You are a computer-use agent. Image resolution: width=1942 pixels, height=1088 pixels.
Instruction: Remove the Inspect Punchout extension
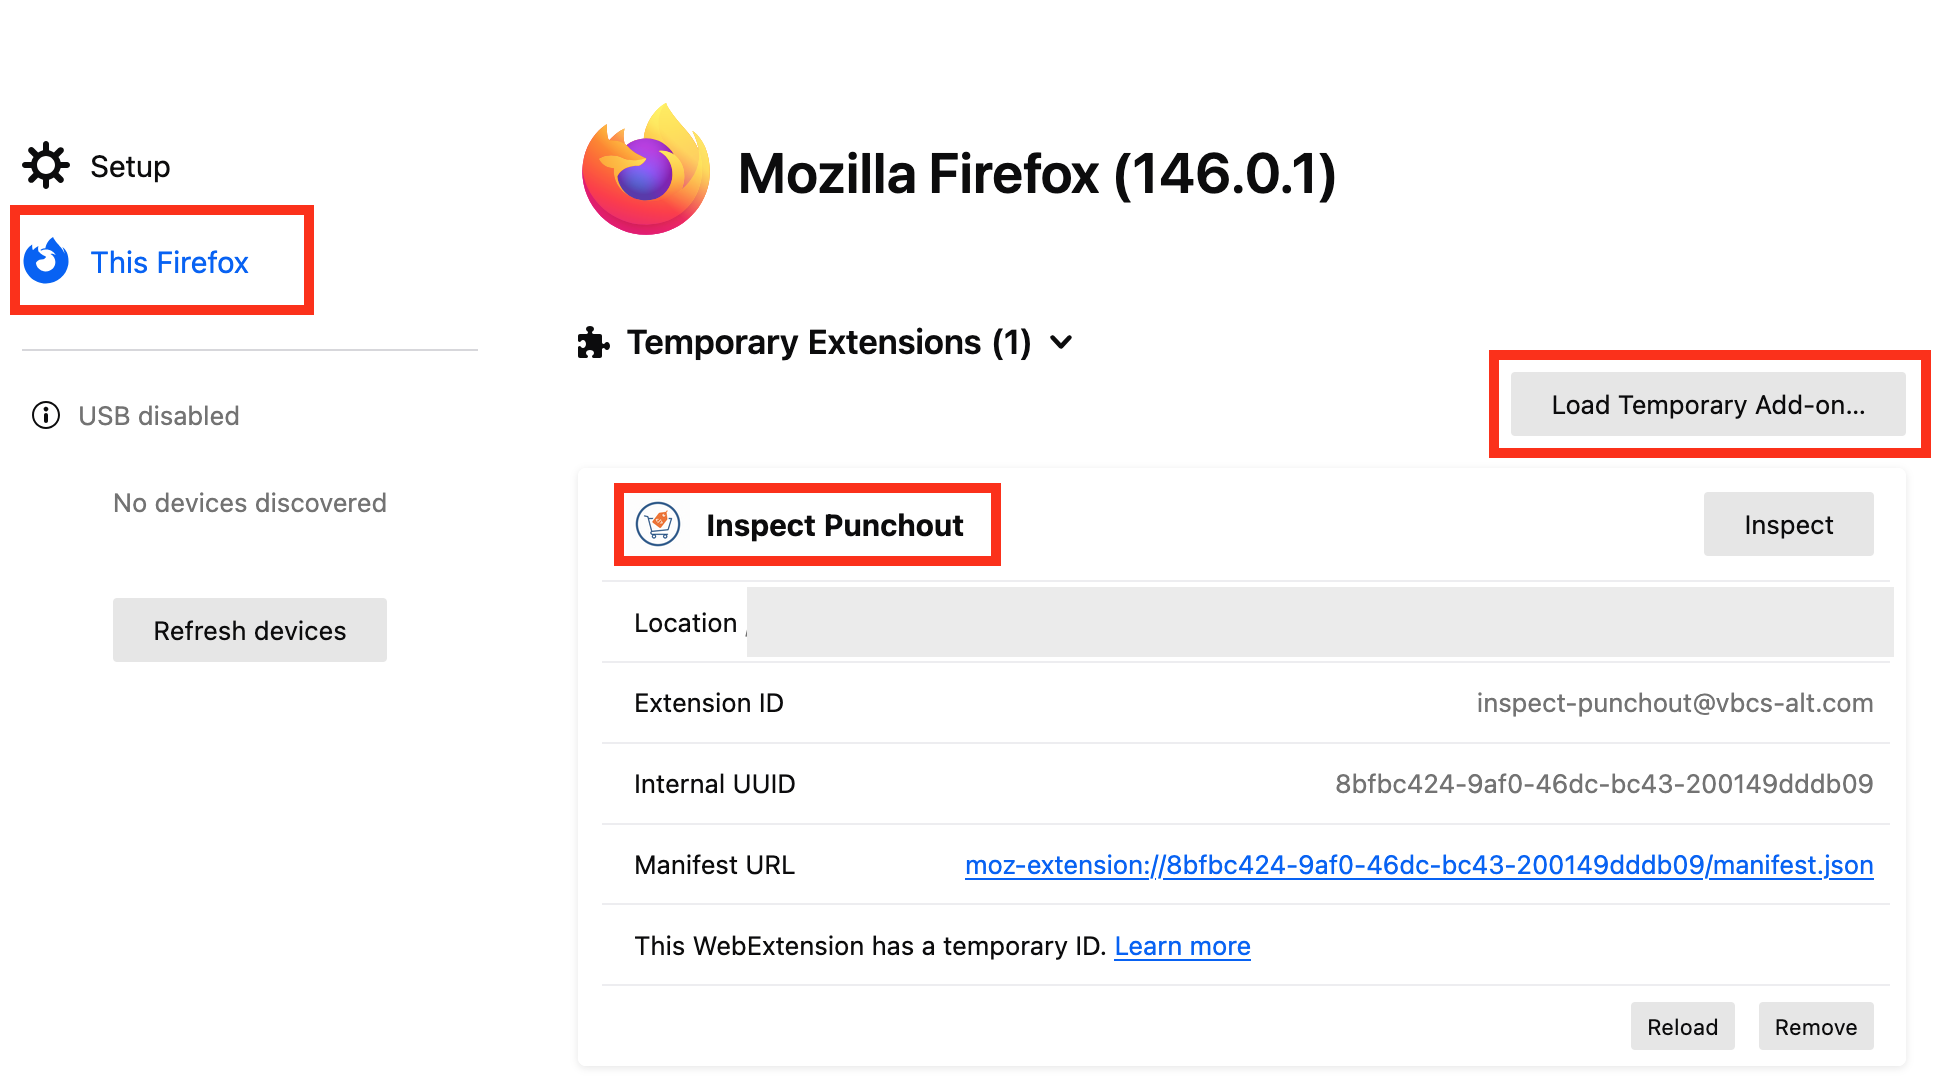(x=1816, y=1026)
